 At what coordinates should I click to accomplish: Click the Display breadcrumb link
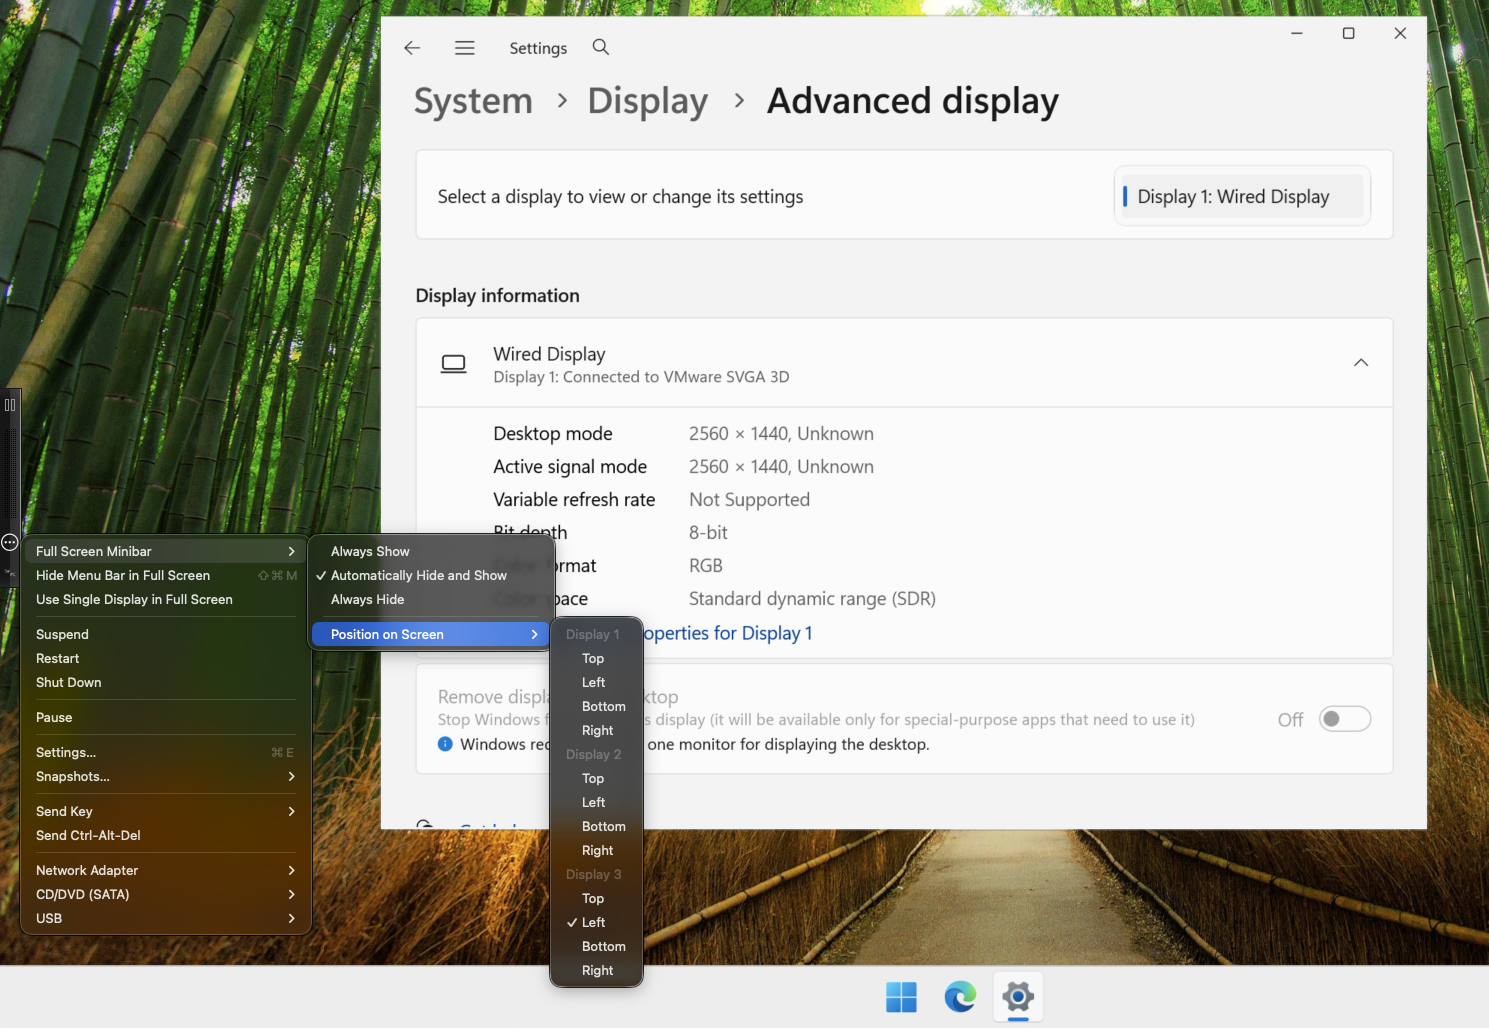click(x=647, y=101)
